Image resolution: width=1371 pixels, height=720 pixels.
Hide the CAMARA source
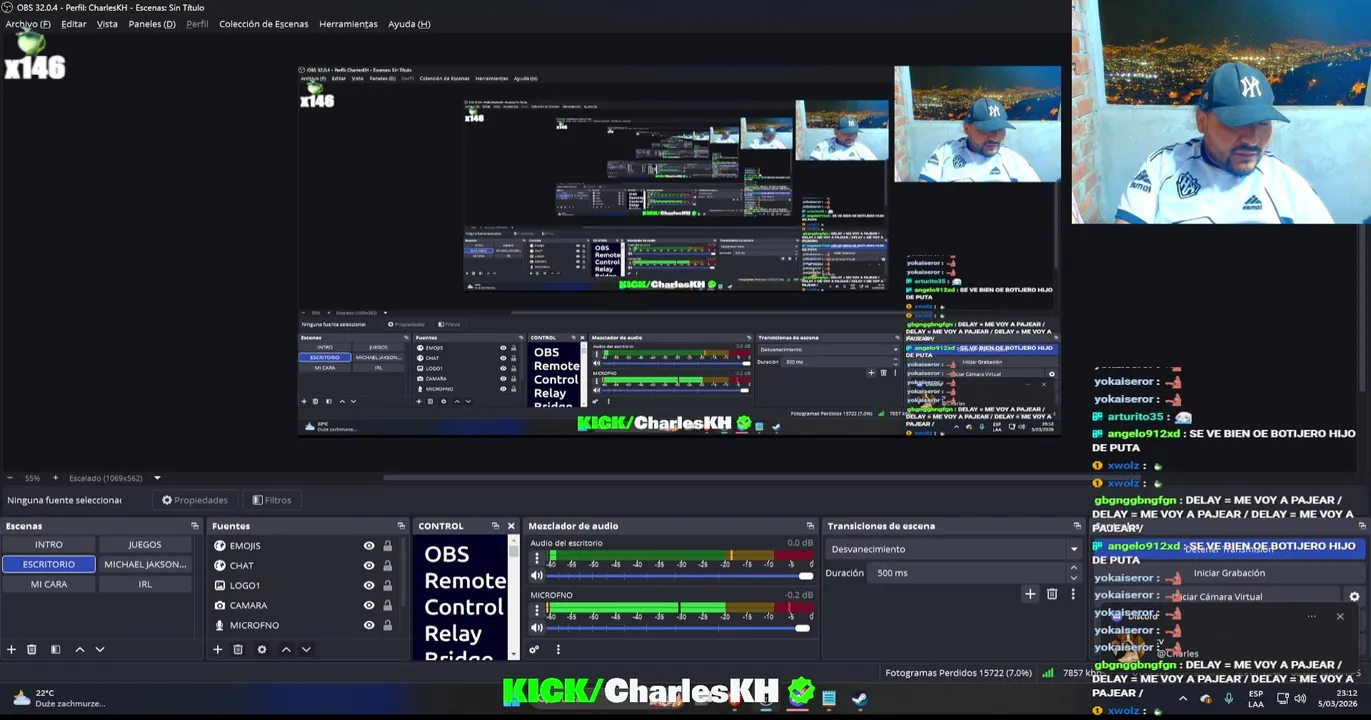tap(369, 605)
